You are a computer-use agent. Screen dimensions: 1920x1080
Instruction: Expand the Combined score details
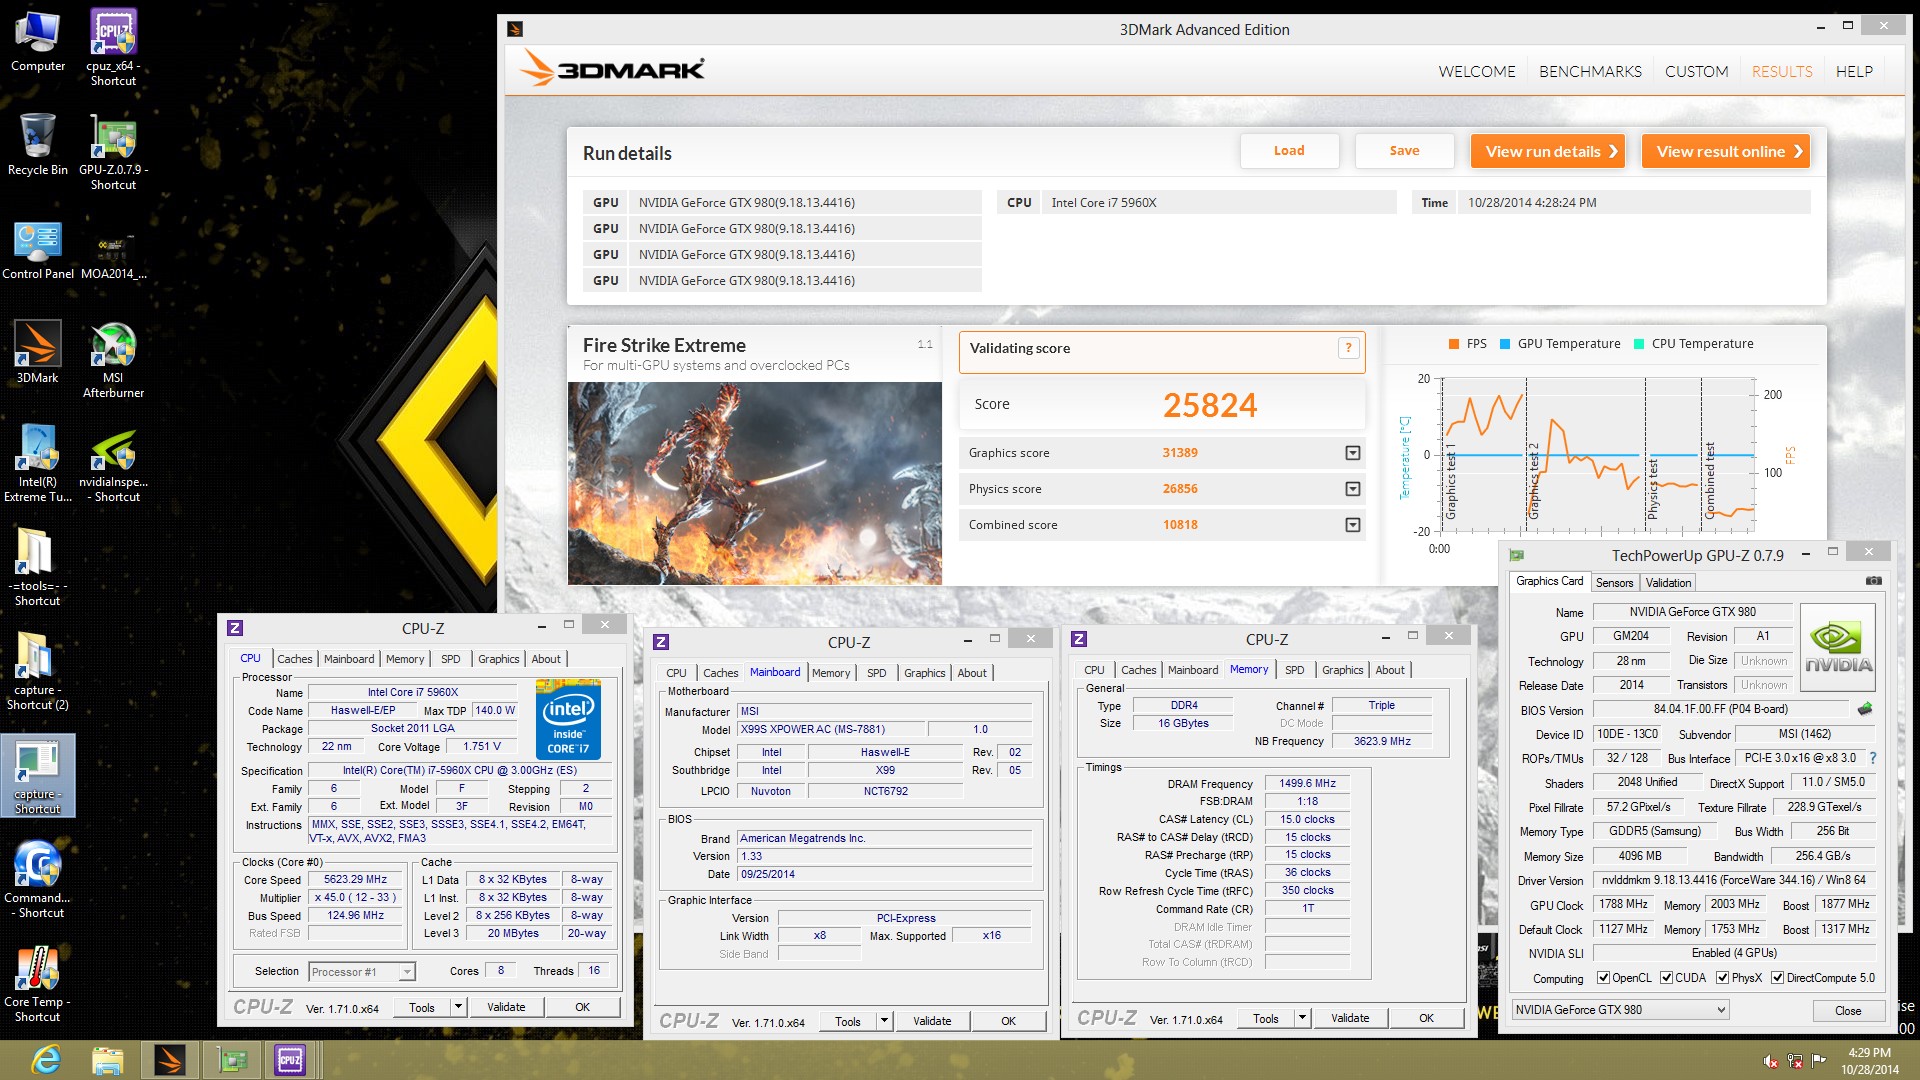[1353, 525]
